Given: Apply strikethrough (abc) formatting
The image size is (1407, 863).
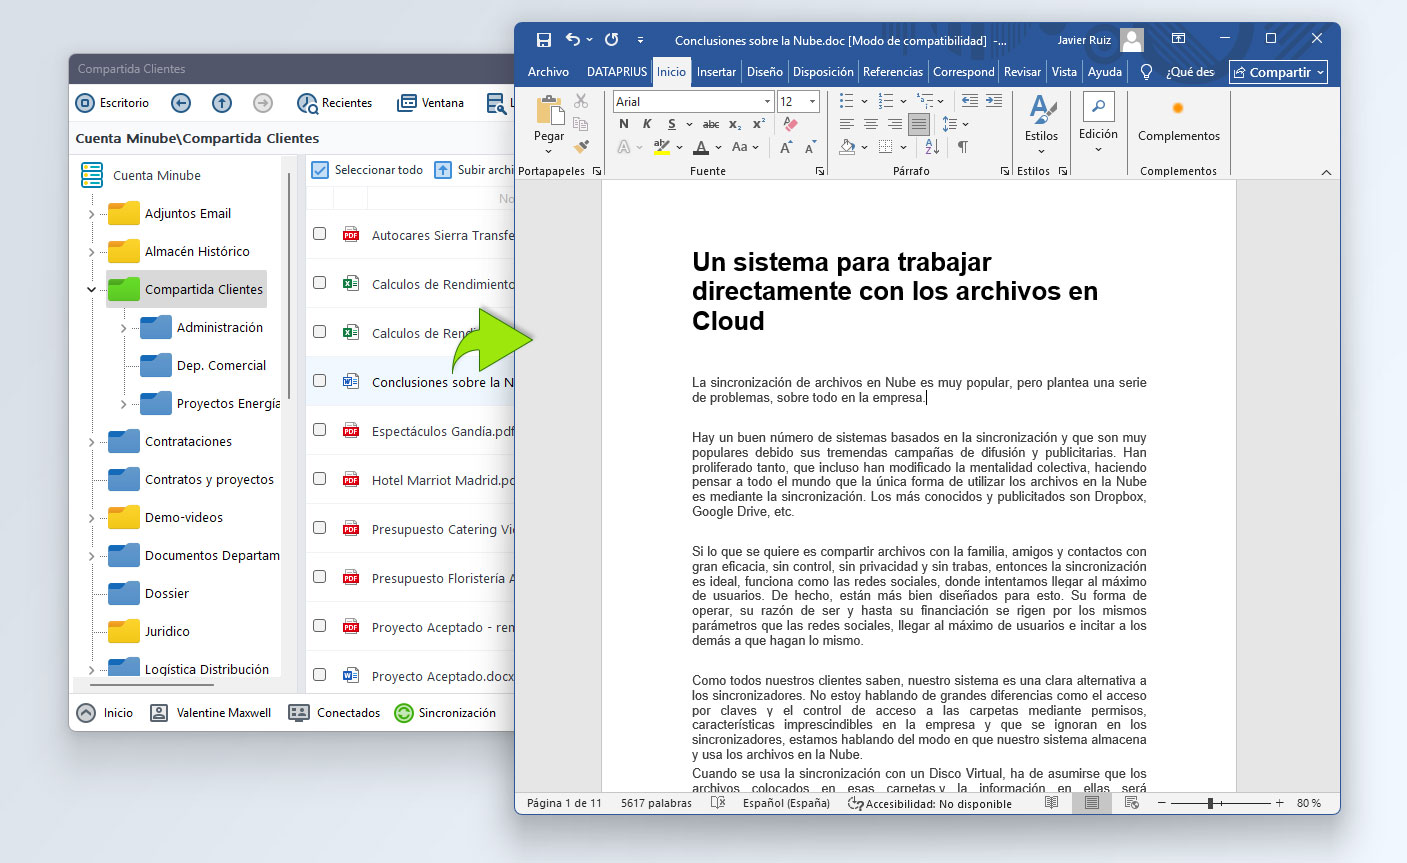Looking at the screenshot, I should pos(711,124).
